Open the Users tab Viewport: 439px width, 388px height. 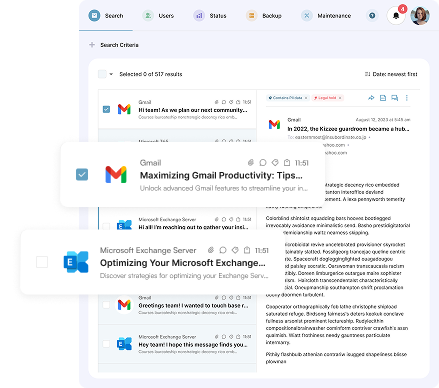(158, 16)
